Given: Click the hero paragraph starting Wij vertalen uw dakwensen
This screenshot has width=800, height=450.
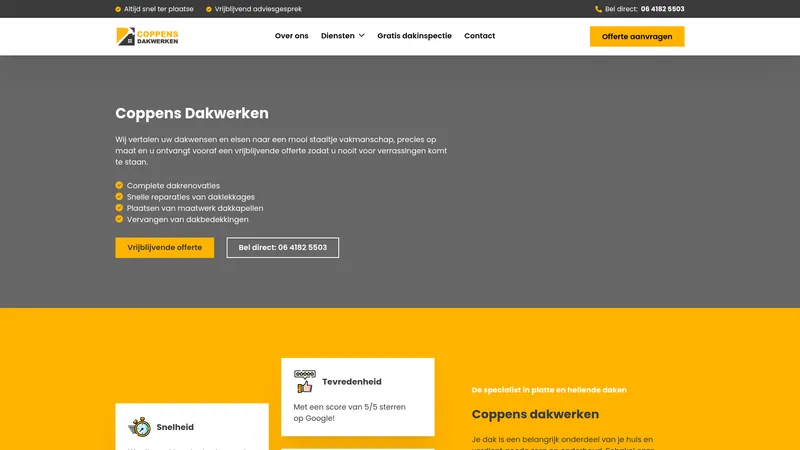Looking at the screenshot, I should pyautogui.click(x=281, y=151).
